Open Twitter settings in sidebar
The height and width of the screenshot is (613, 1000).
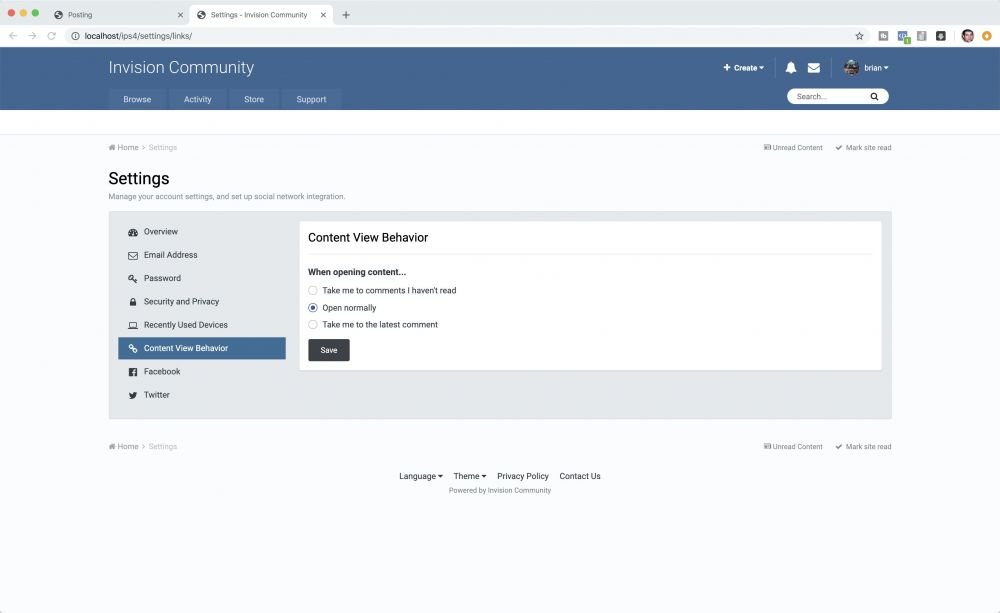pyautogui.click(x=202, y=395)
